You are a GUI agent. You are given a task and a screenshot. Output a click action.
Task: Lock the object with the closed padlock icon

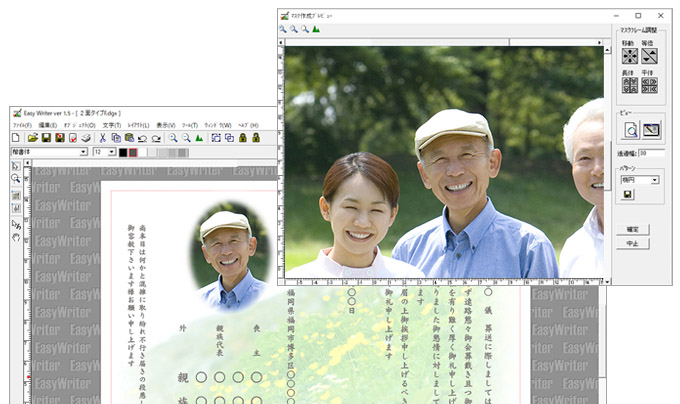[243, 138]
